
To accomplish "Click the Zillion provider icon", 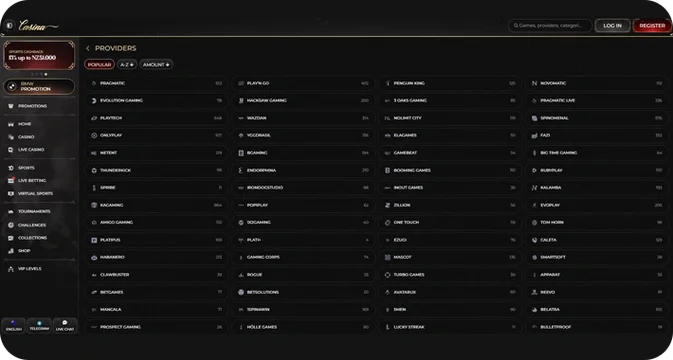I will click(x=388, y=205).
